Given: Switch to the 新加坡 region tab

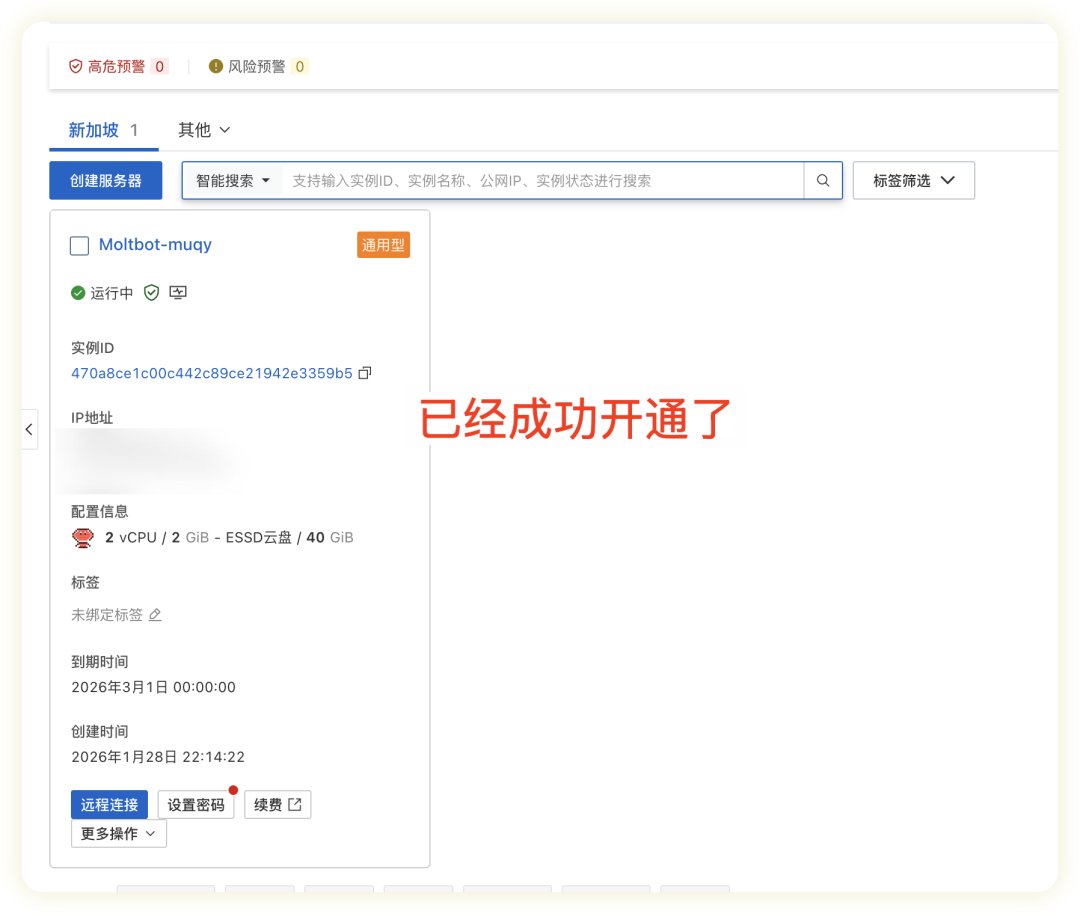Looking at the screenshot, I should 94,130.
